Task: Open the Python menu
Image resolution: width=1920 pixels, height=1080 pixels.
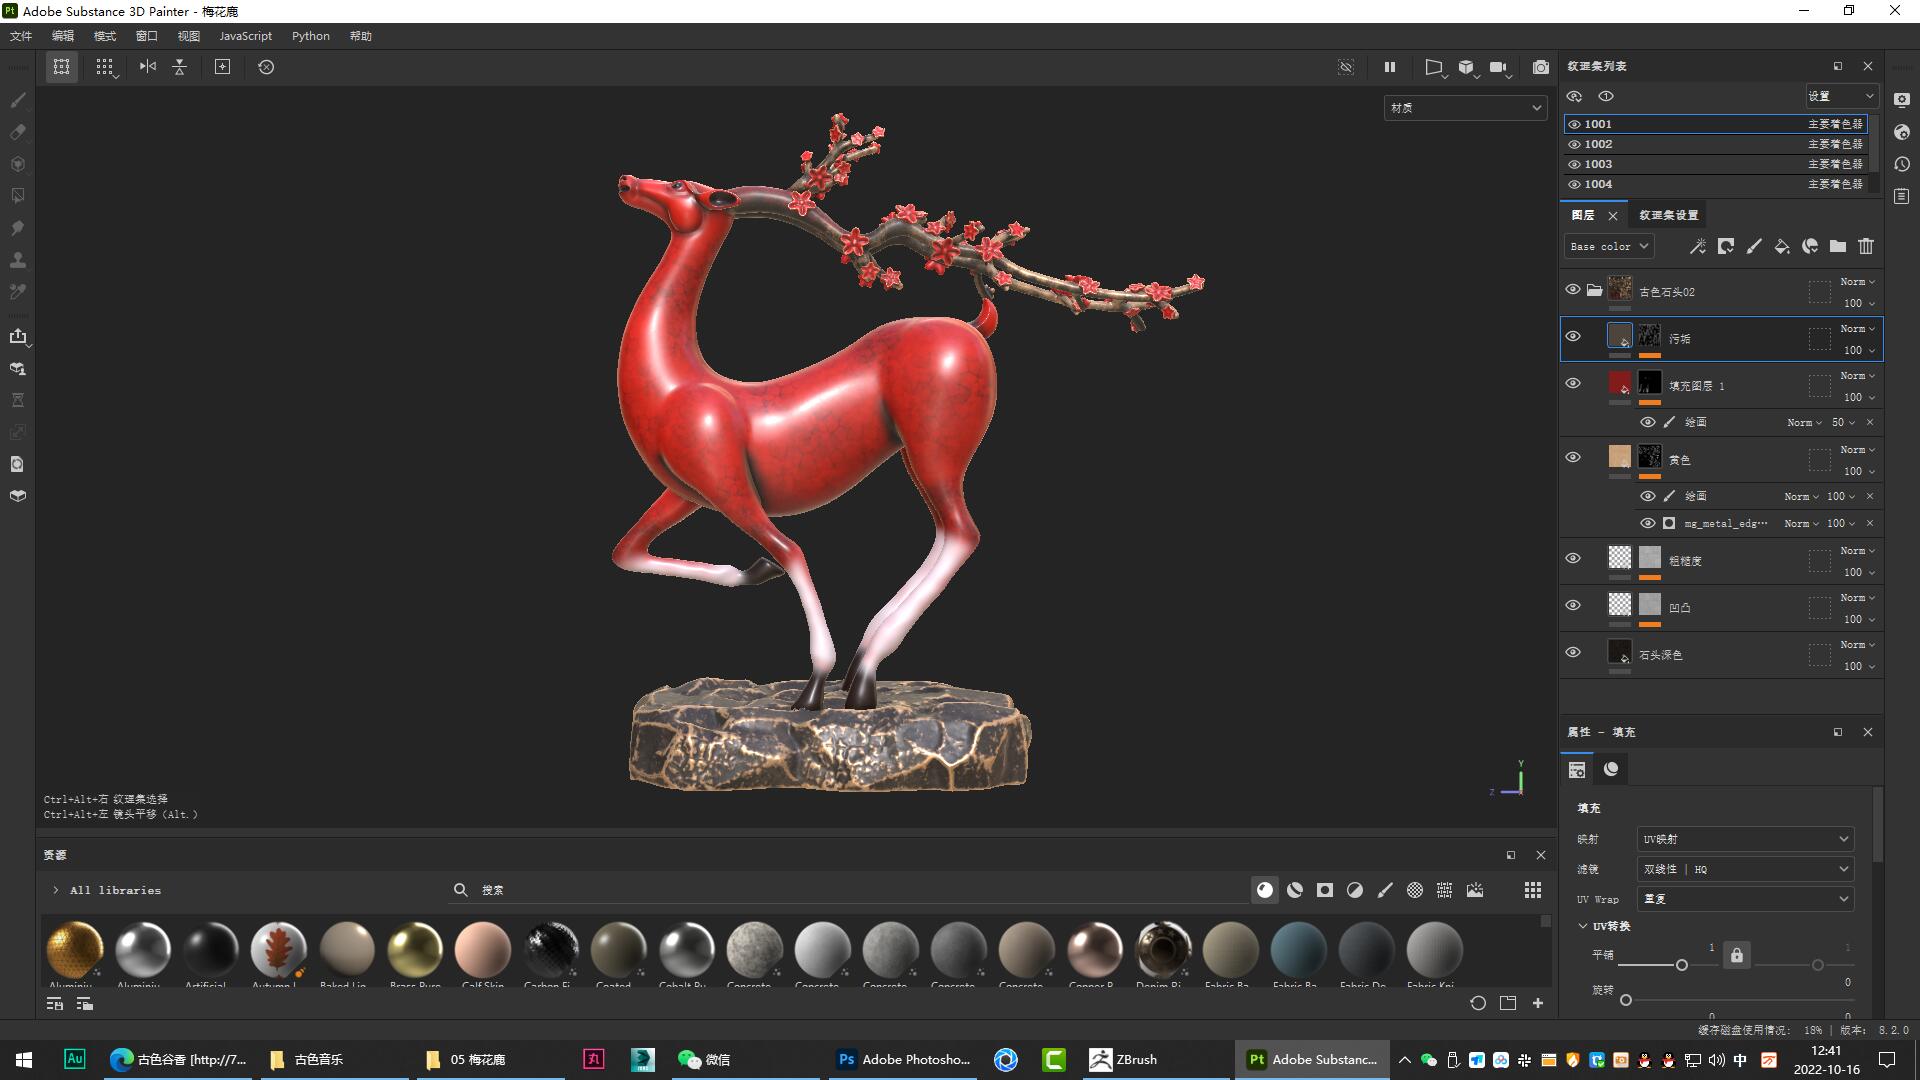Action: [310, 36]
